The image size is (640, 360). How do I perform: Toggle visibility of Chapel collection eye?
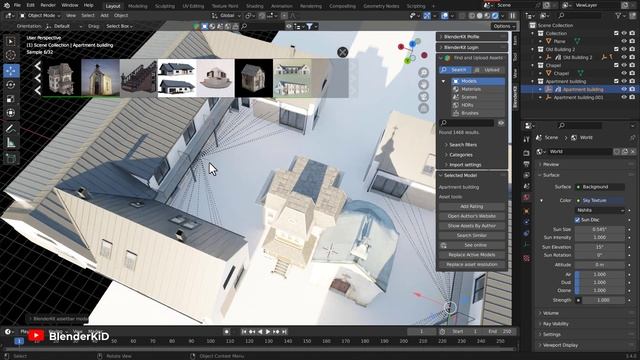[x=624, y=65]
